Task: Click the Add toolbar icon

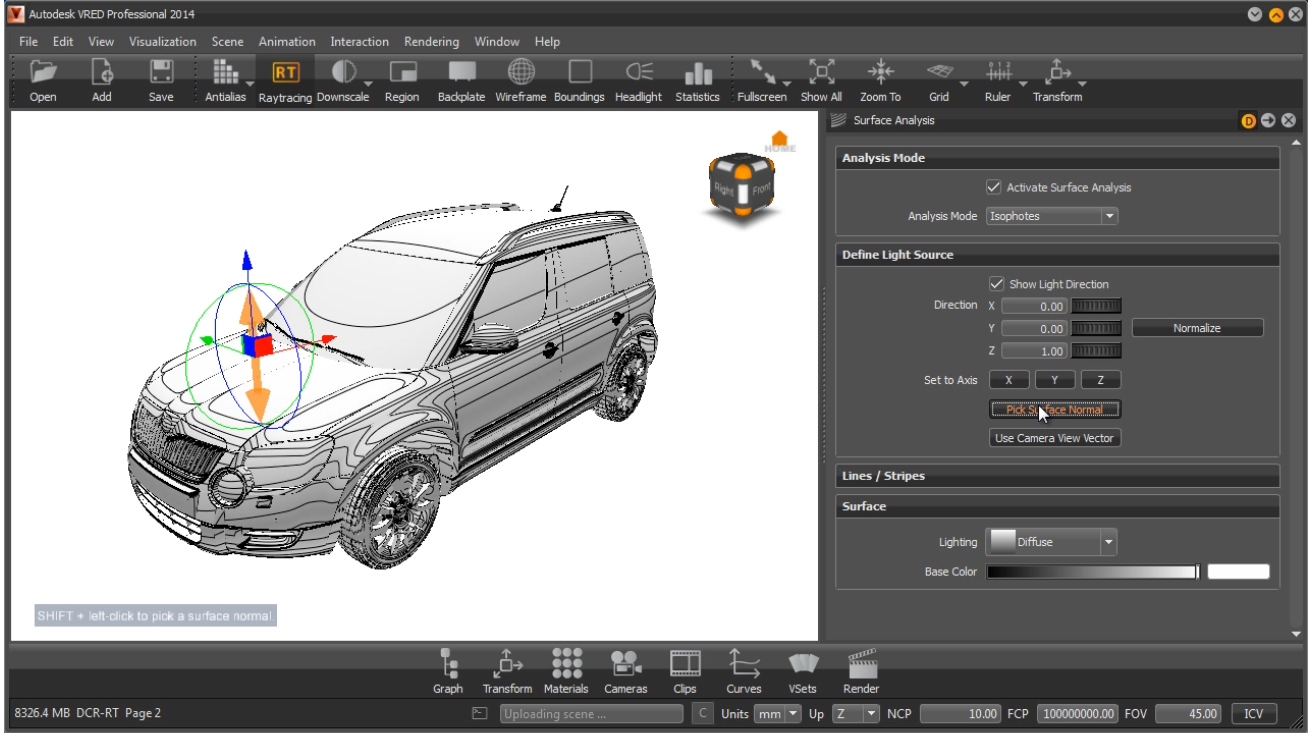Action: (102, 72)
